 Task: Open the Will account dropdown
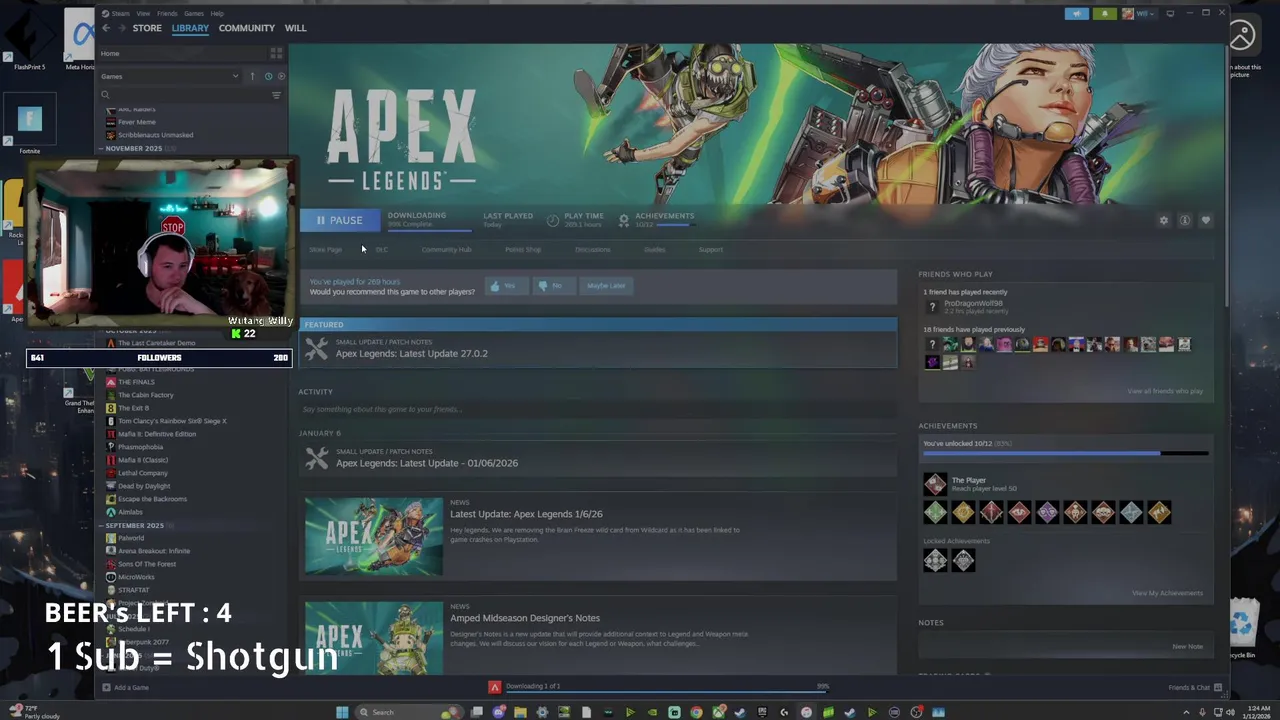tap(1139, 13)
